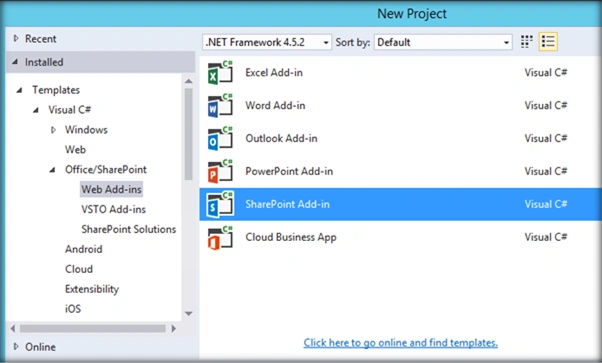
Task: Open the Sort by Default dropdown
Action: pyautogui.click(x=443, y=42)
